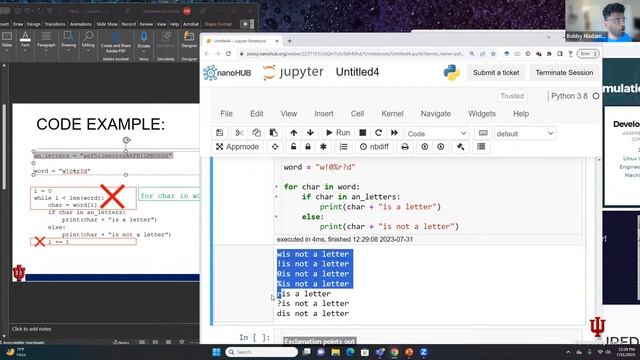This screenshot has width=640, height=360.
Task: Open the File menu in Jupyter
Action: tap(227, 114)
